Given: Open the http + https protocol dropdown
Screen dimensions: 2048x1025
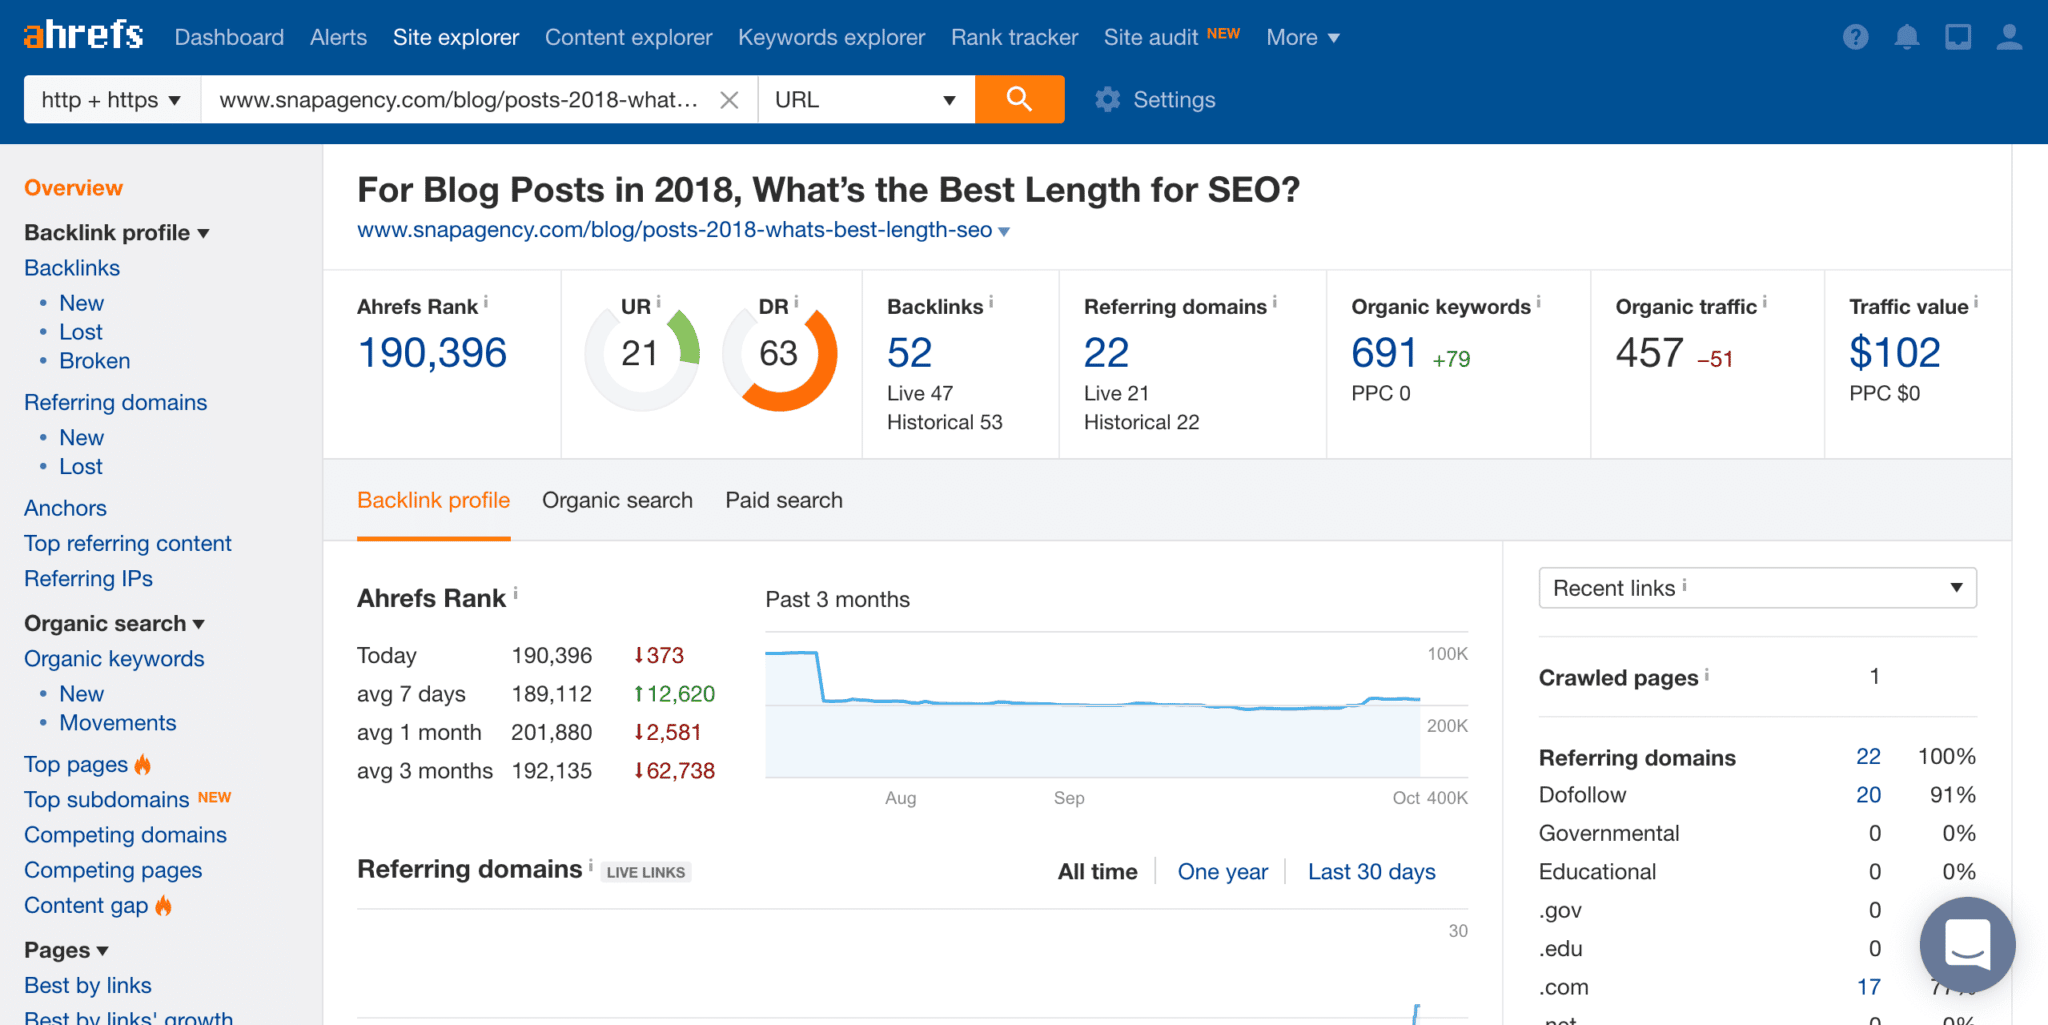Looking at the screenshot, I should point(112,100).
